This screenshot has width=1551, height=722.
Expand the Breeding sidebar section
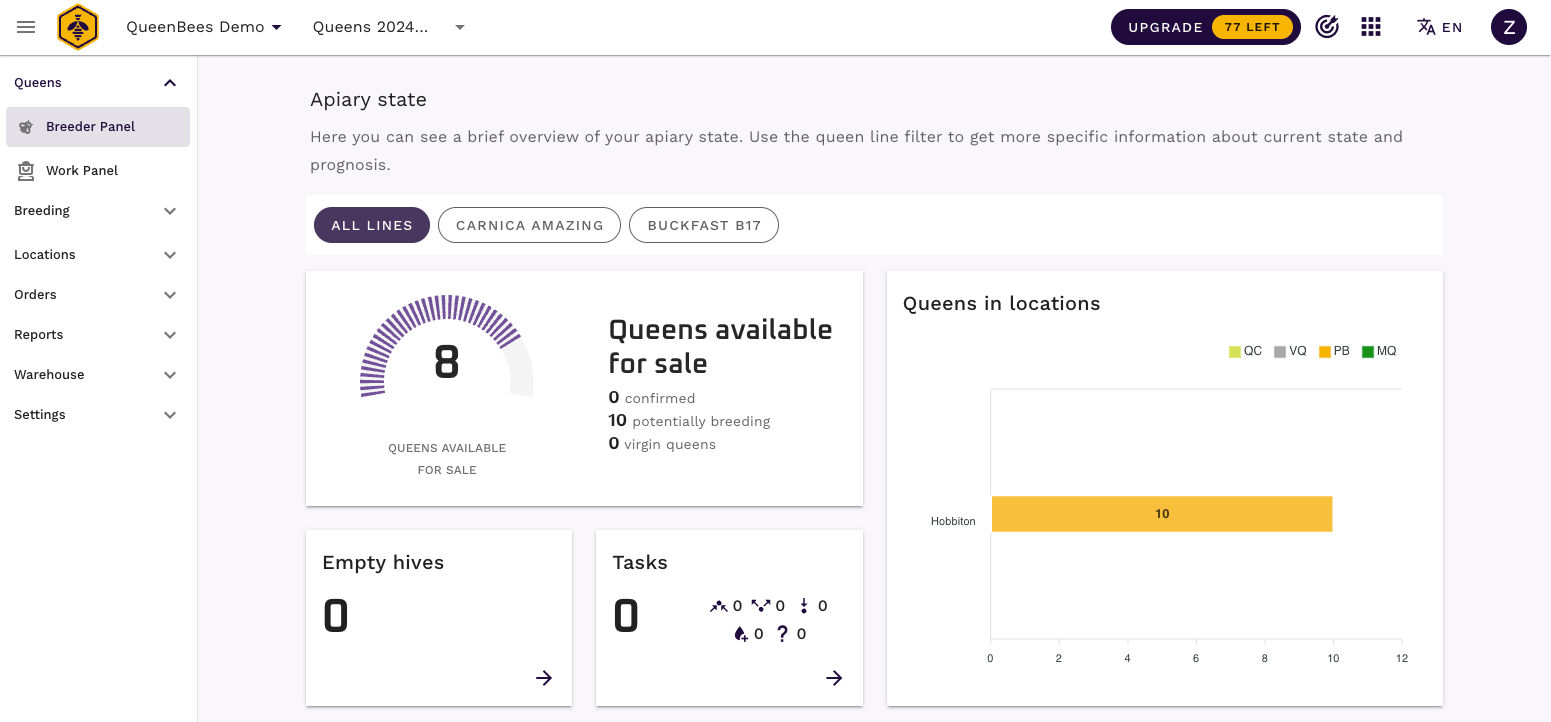coord(95,211)
